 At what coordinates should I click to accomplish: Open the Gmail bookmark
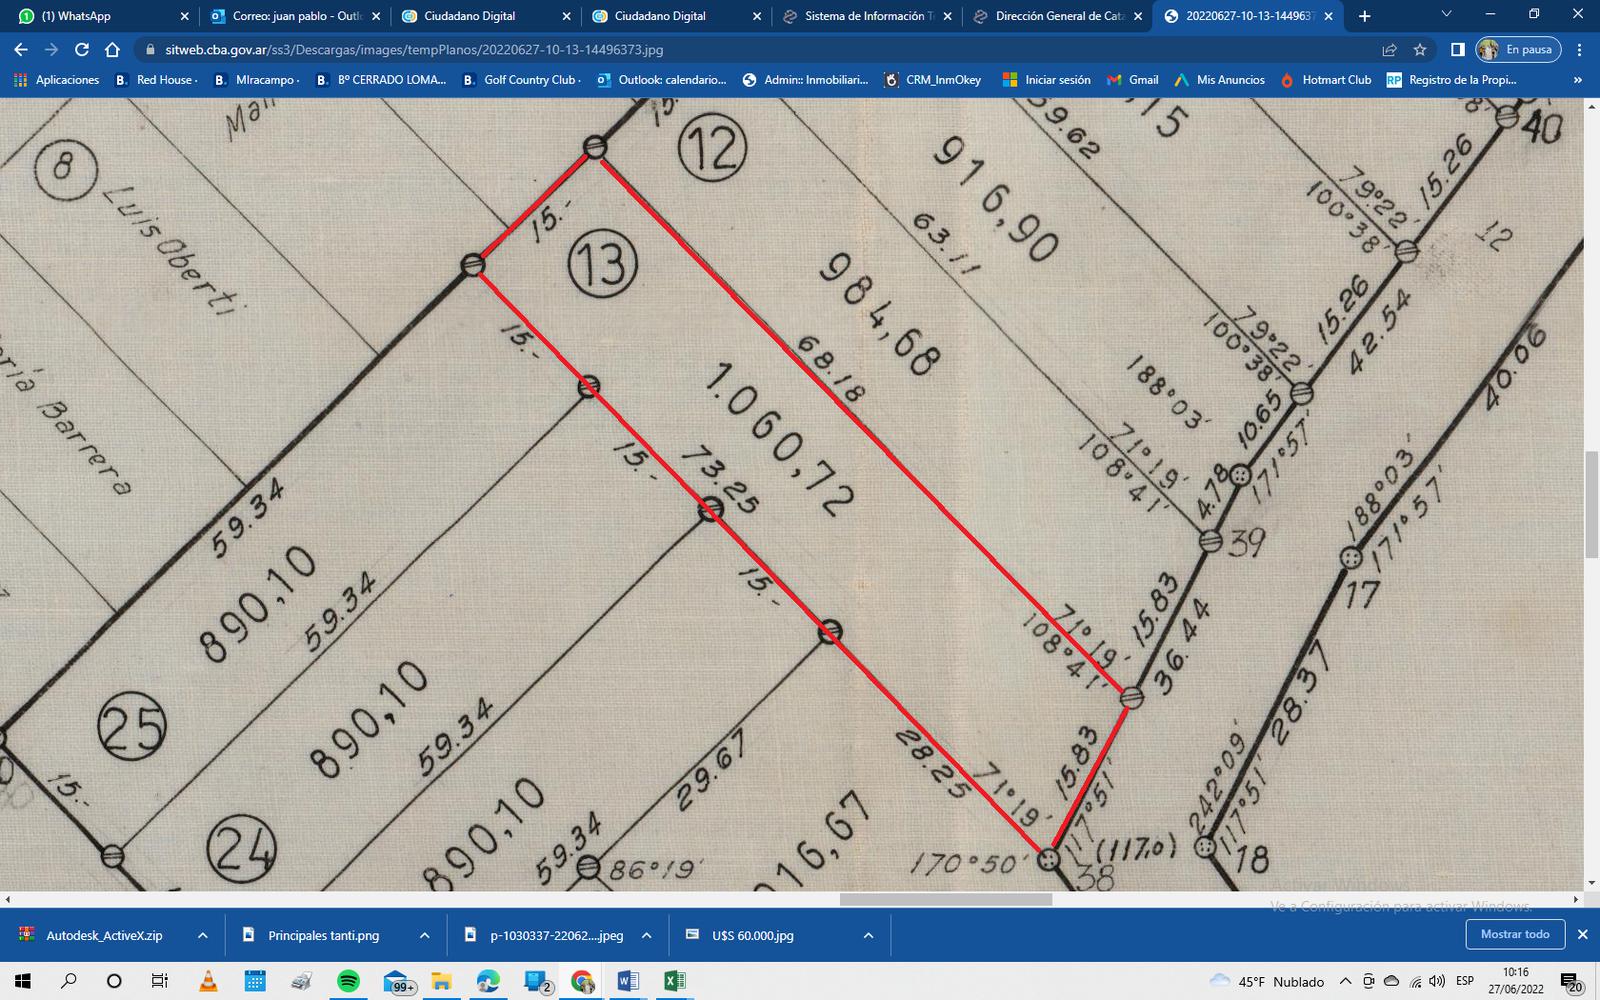(1132, 80)
